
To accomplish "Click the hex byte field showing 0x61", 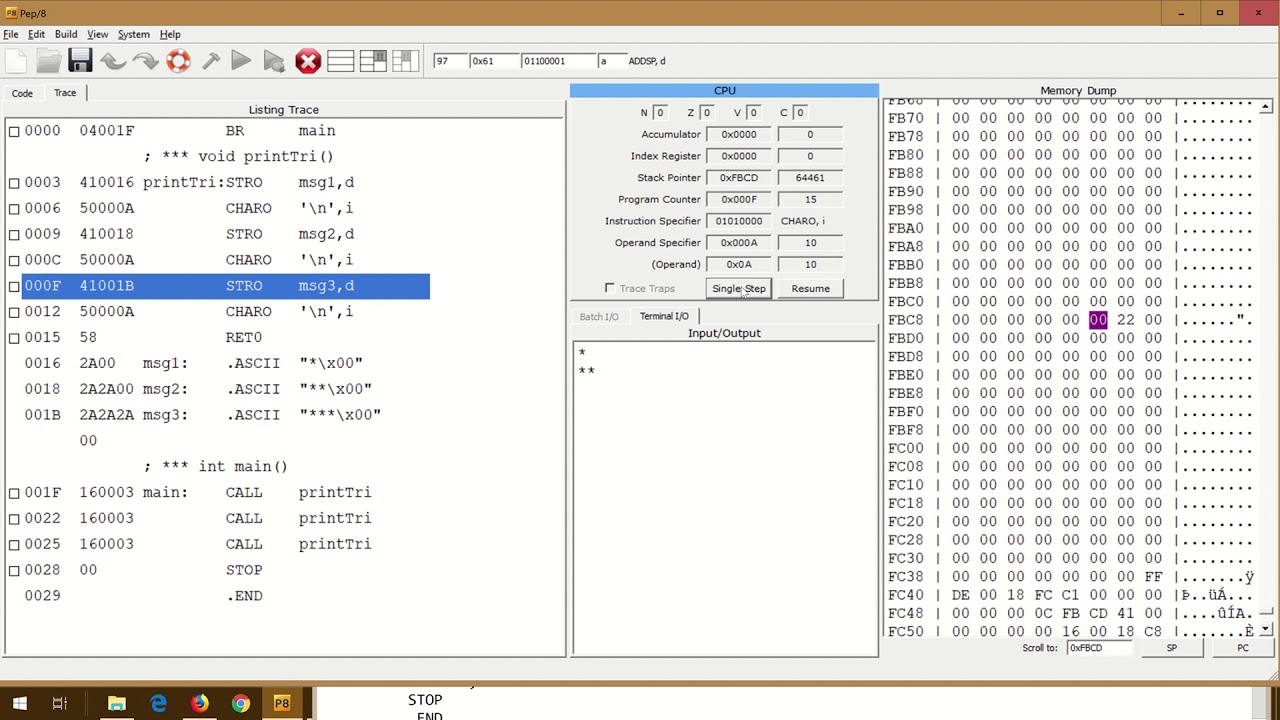I will tap(494, 61).
